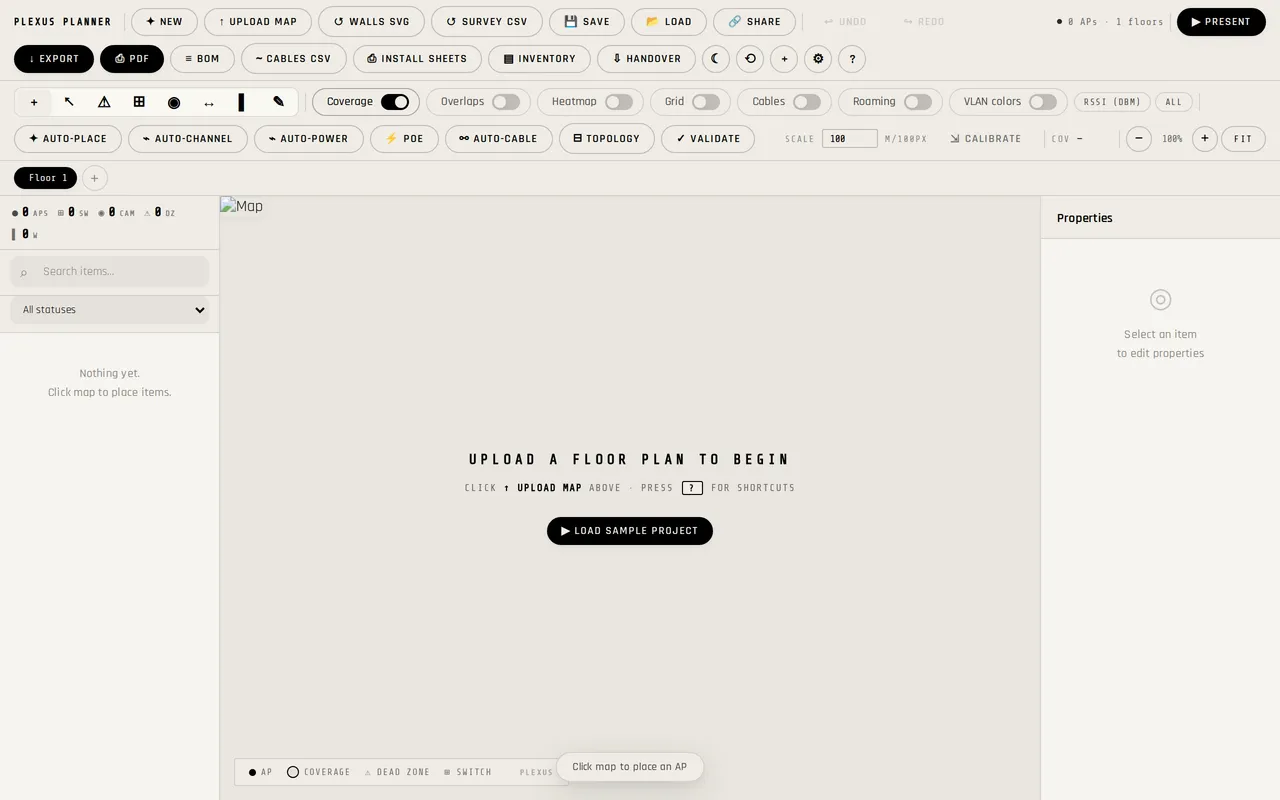Add a new floor with plus

[x=94, y=178]
